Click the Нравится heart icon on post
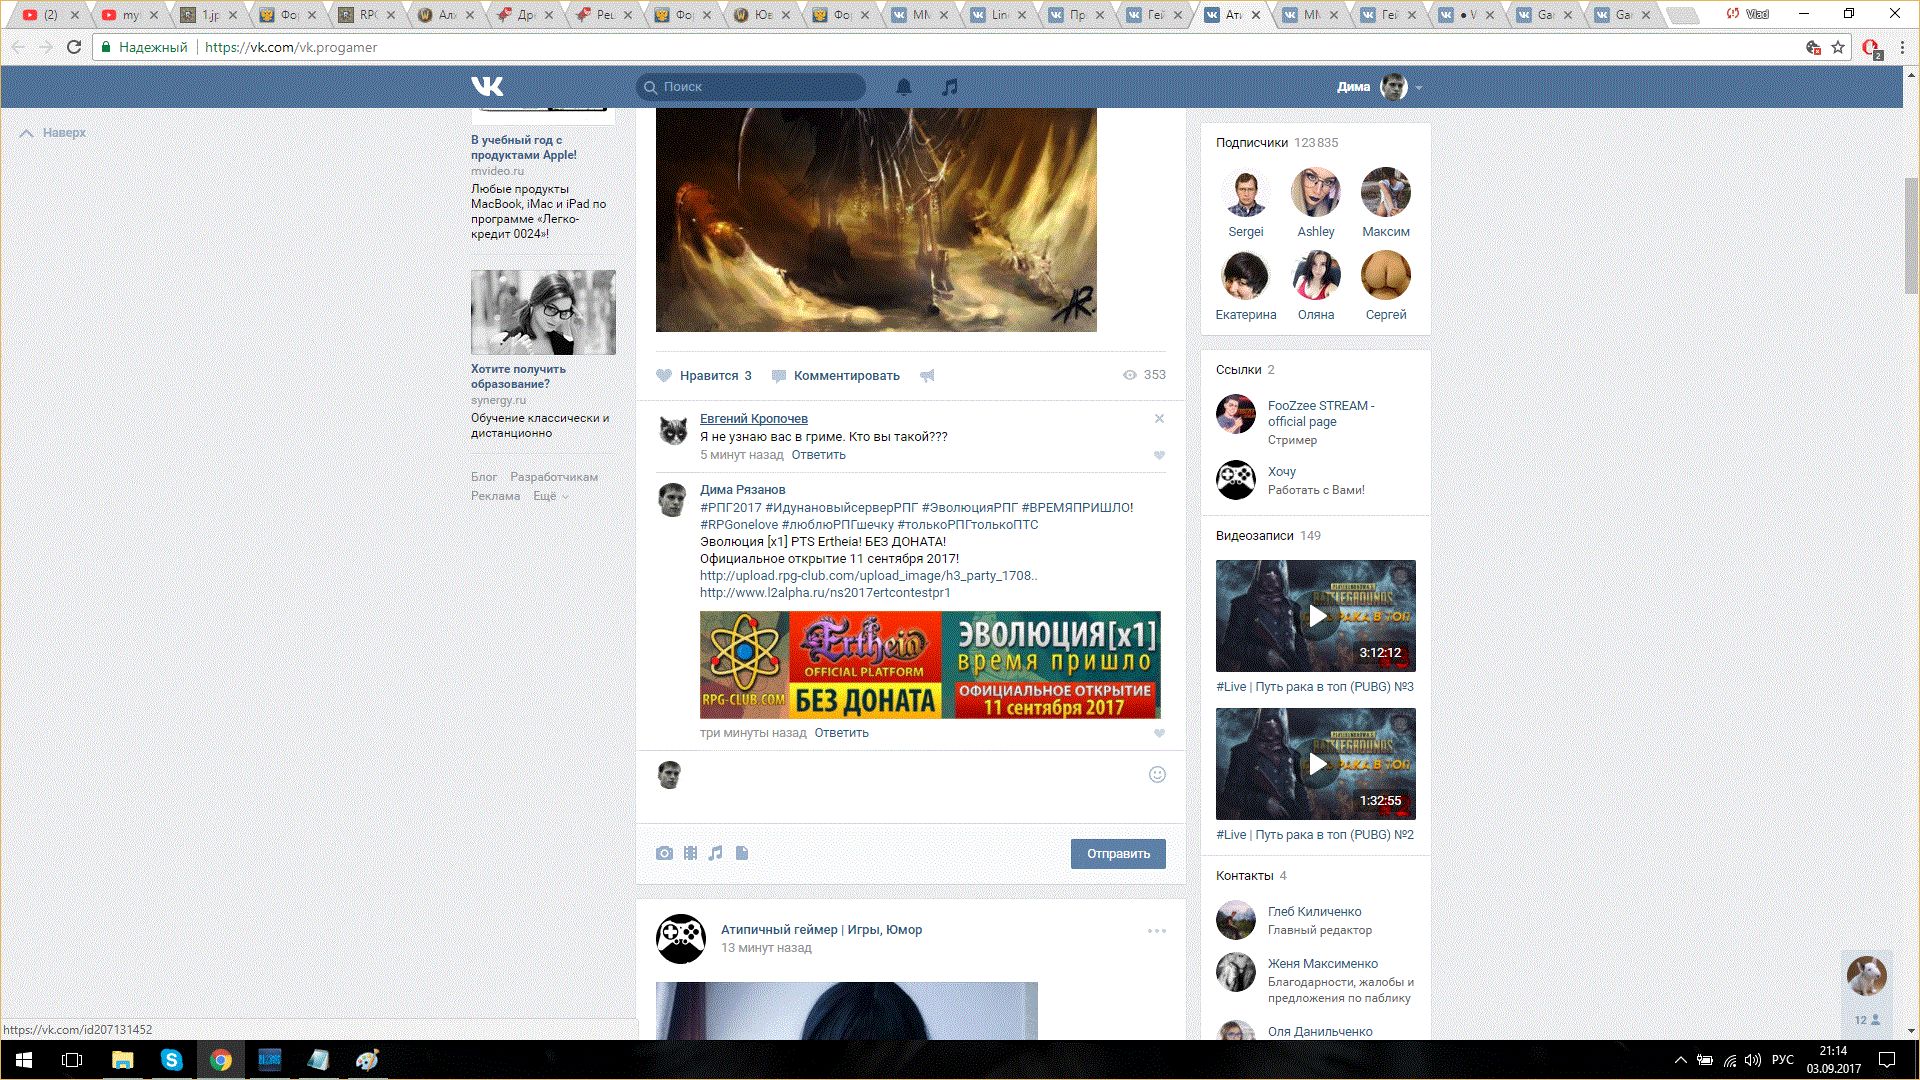1920x1080 pixels. click(664, 376)
